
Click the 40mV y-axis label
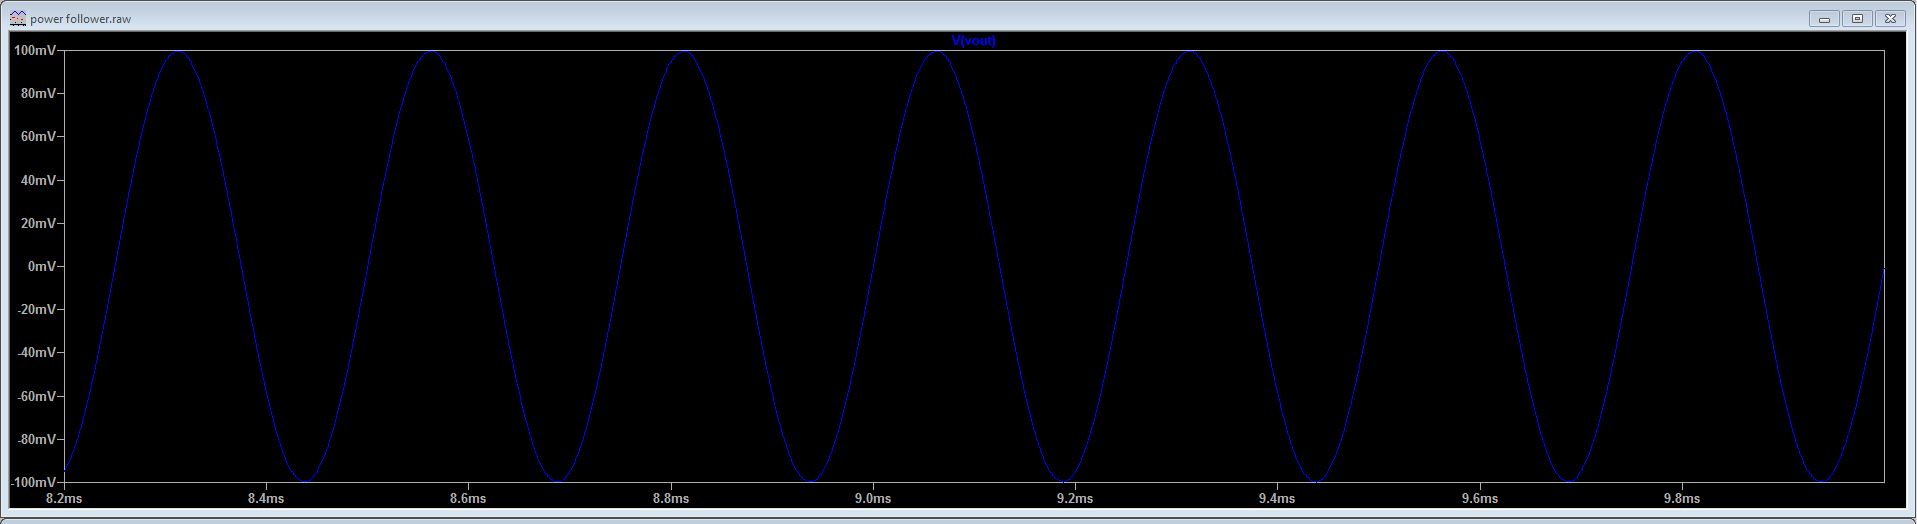(x=38, y=180)
